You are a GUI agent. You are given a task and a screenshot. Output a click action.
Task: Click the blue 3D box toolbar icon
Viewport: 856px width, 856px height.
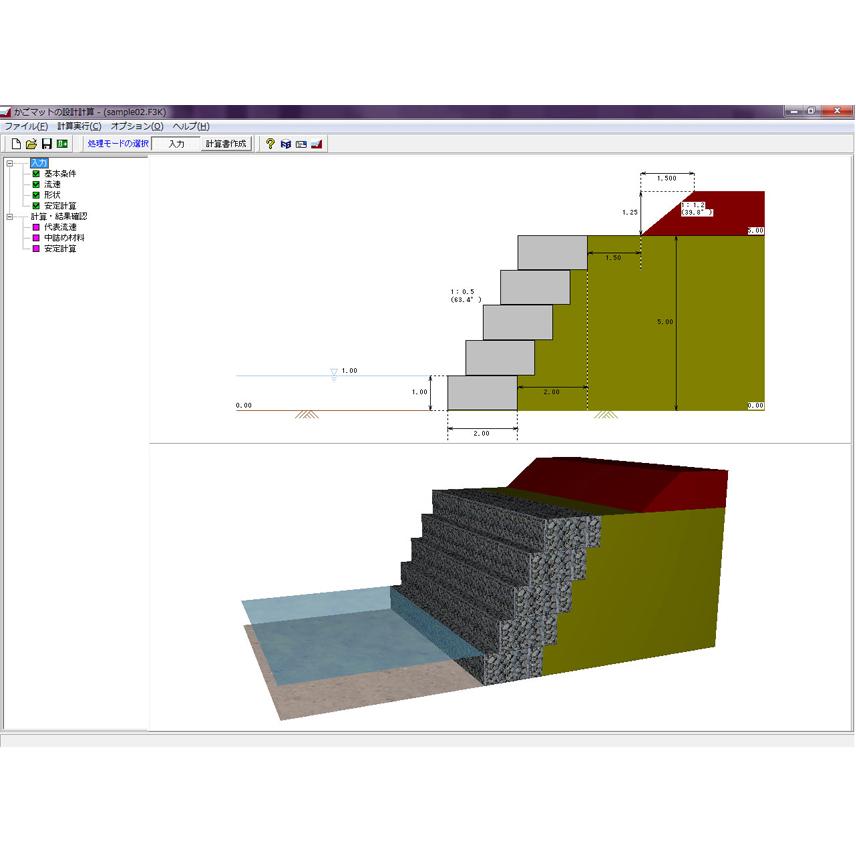point(286,144)
